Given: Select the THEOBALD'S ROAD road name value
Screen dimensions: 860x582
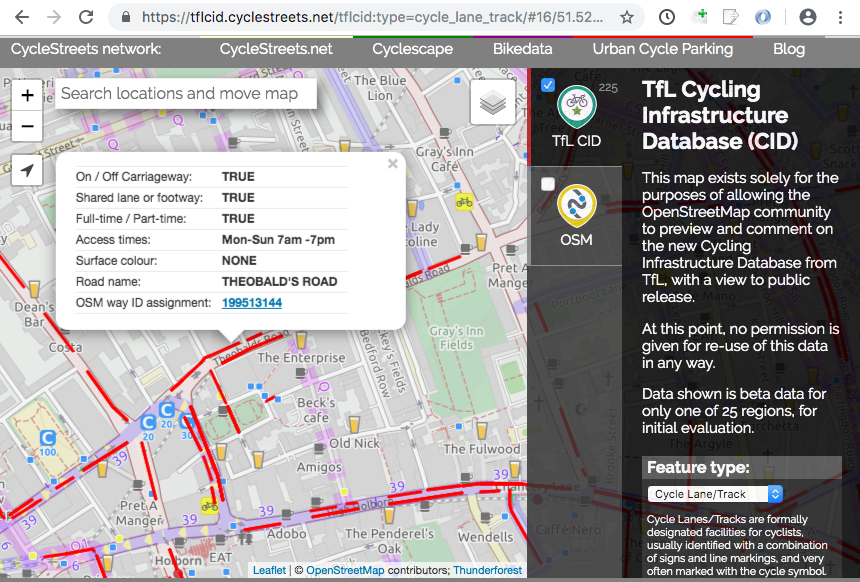Looking at the screenshot, I should (x=279, y=282).
